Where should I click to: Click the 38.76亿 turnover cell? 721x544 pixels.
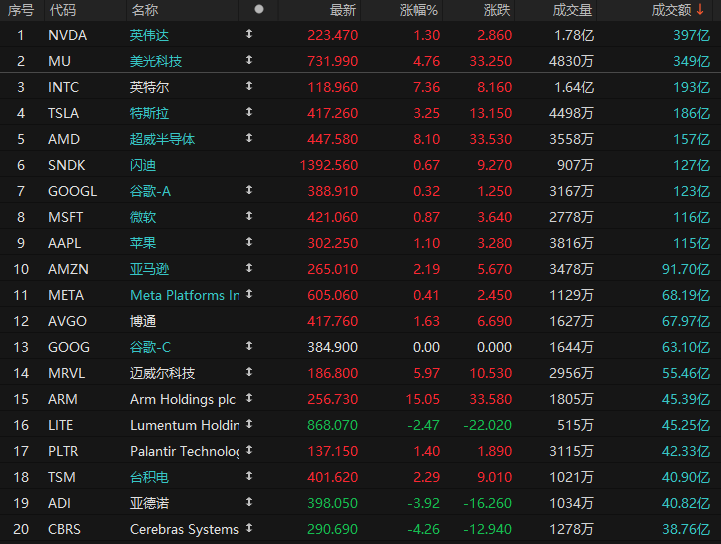click(686, 529)
